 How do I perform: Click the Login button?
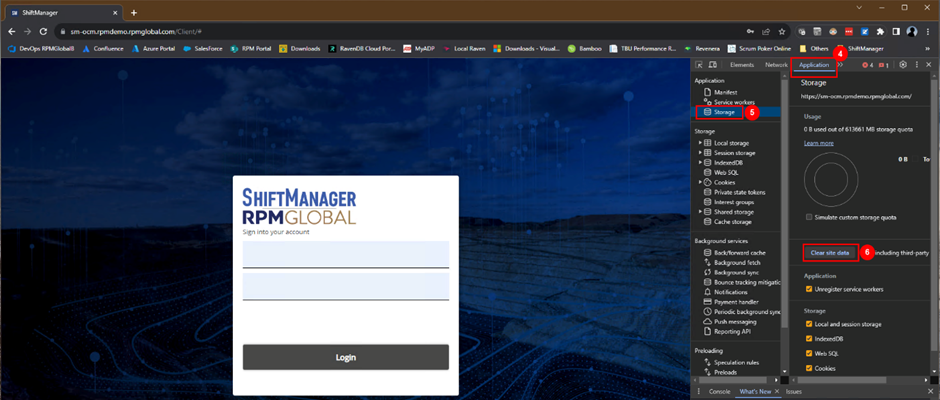point(345,357)
